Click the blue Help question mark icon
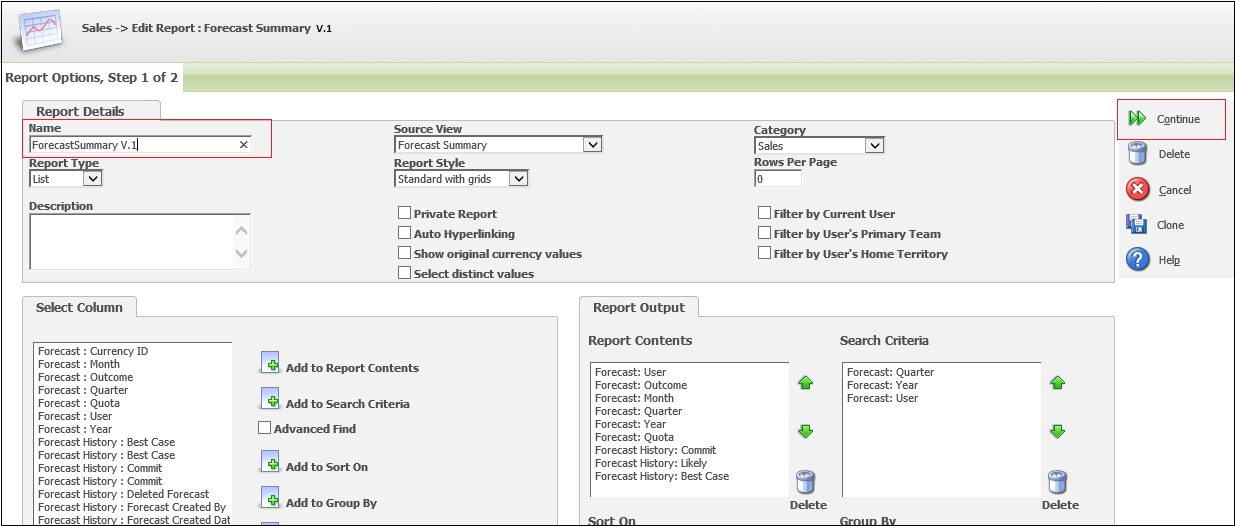The width and height of the screenshot is (1235, 526). (x=1138, y=259)
